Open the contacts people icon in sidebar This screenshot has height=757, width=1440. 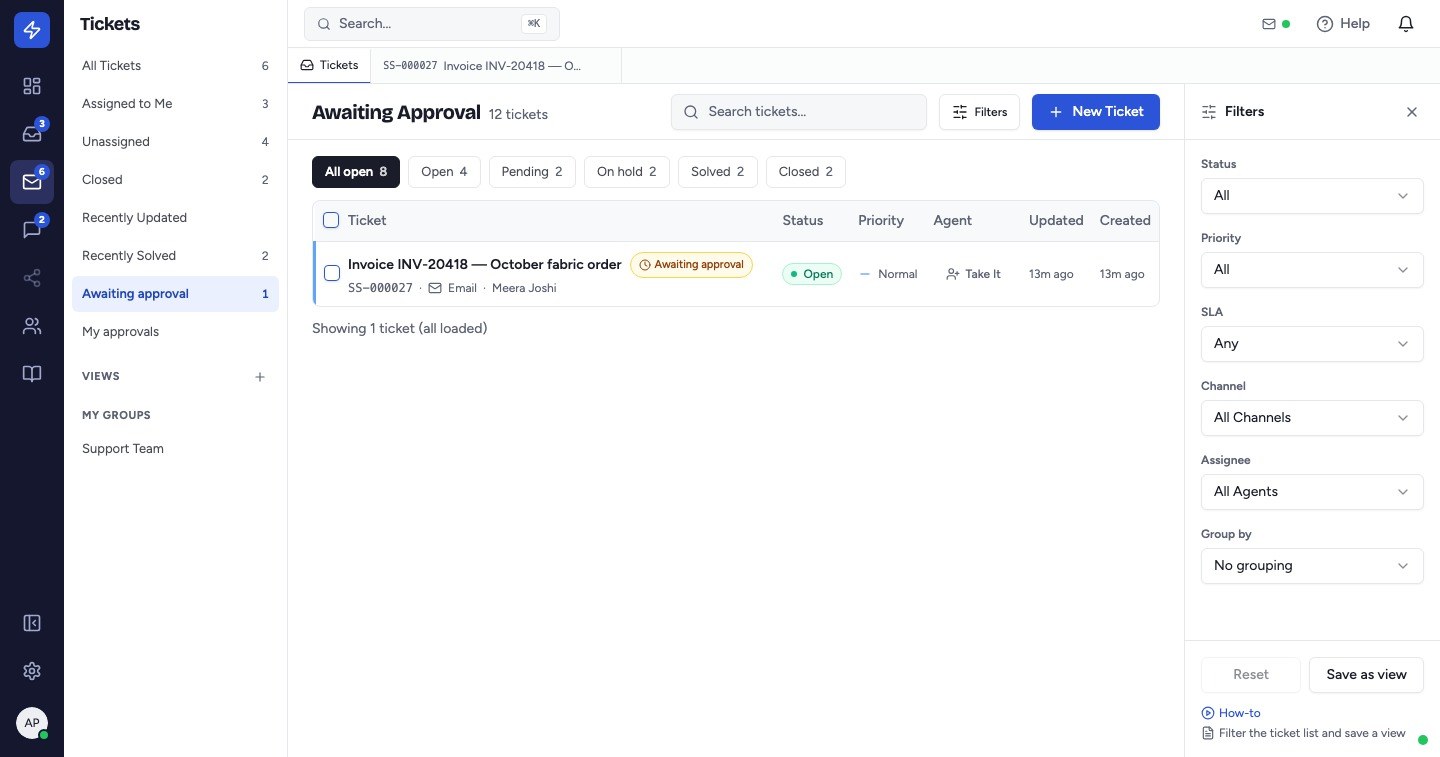pyautogui.click(x=32, y=326)
